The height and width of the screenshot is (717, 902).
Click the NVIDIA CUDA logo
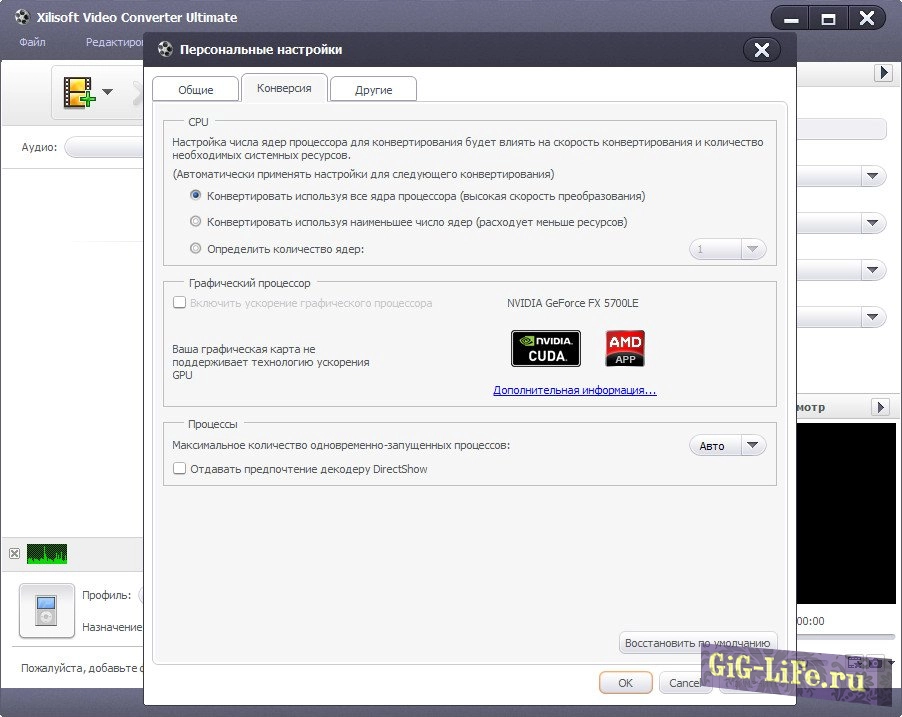pos(545,347)
